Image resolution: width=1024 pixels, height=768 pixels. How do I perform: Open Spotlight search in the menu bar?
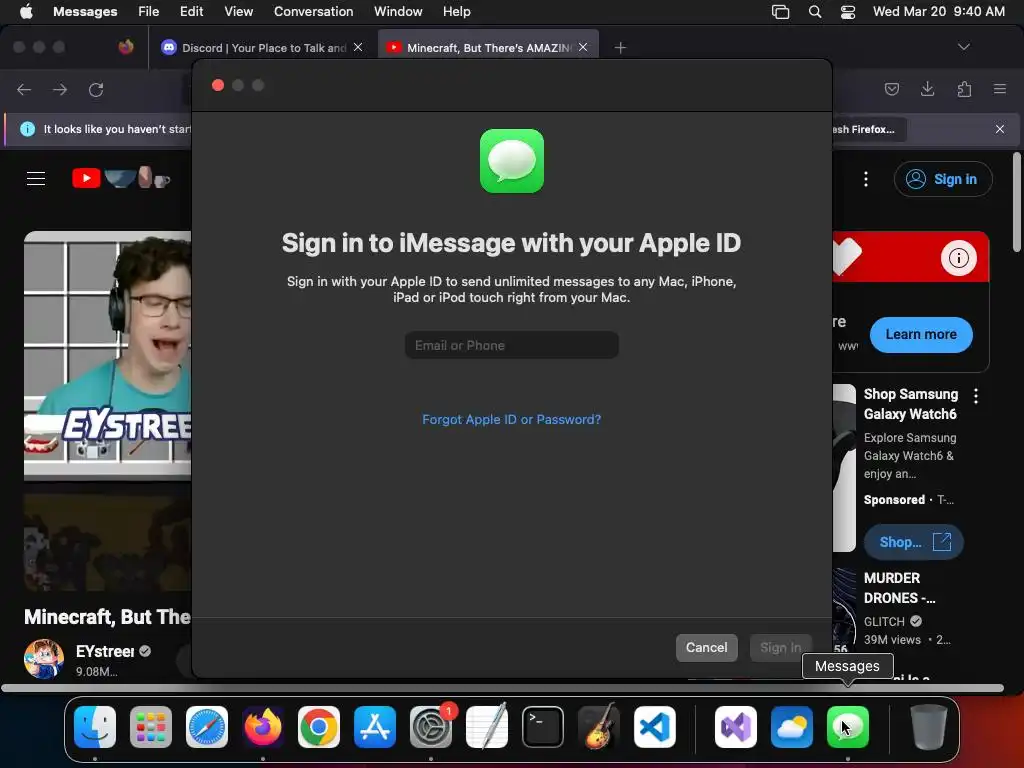tap(814, 12)
